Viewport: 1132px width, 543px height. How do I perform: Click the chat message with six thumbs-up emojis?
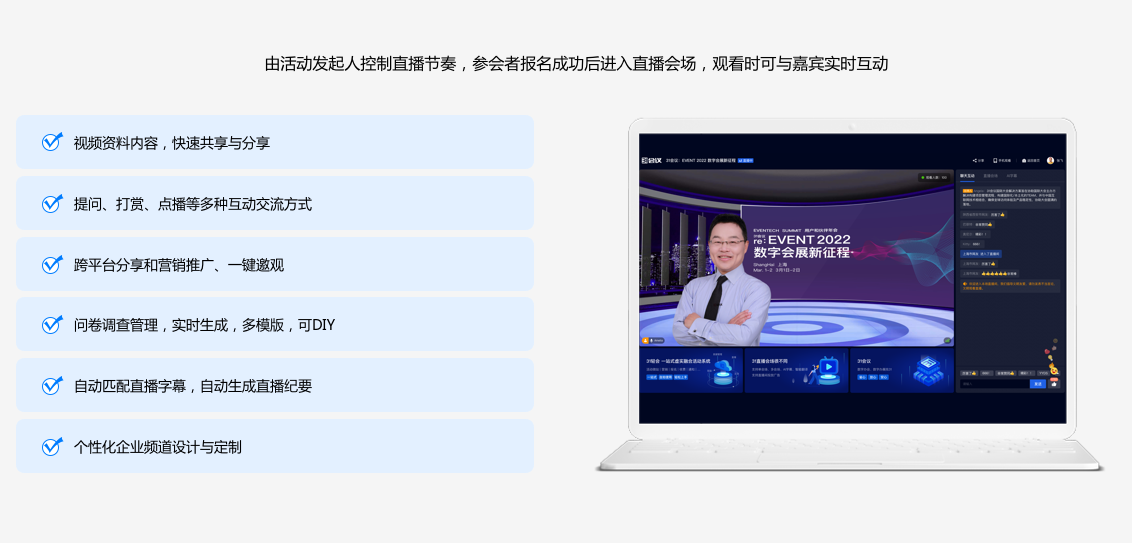[990, 274]
